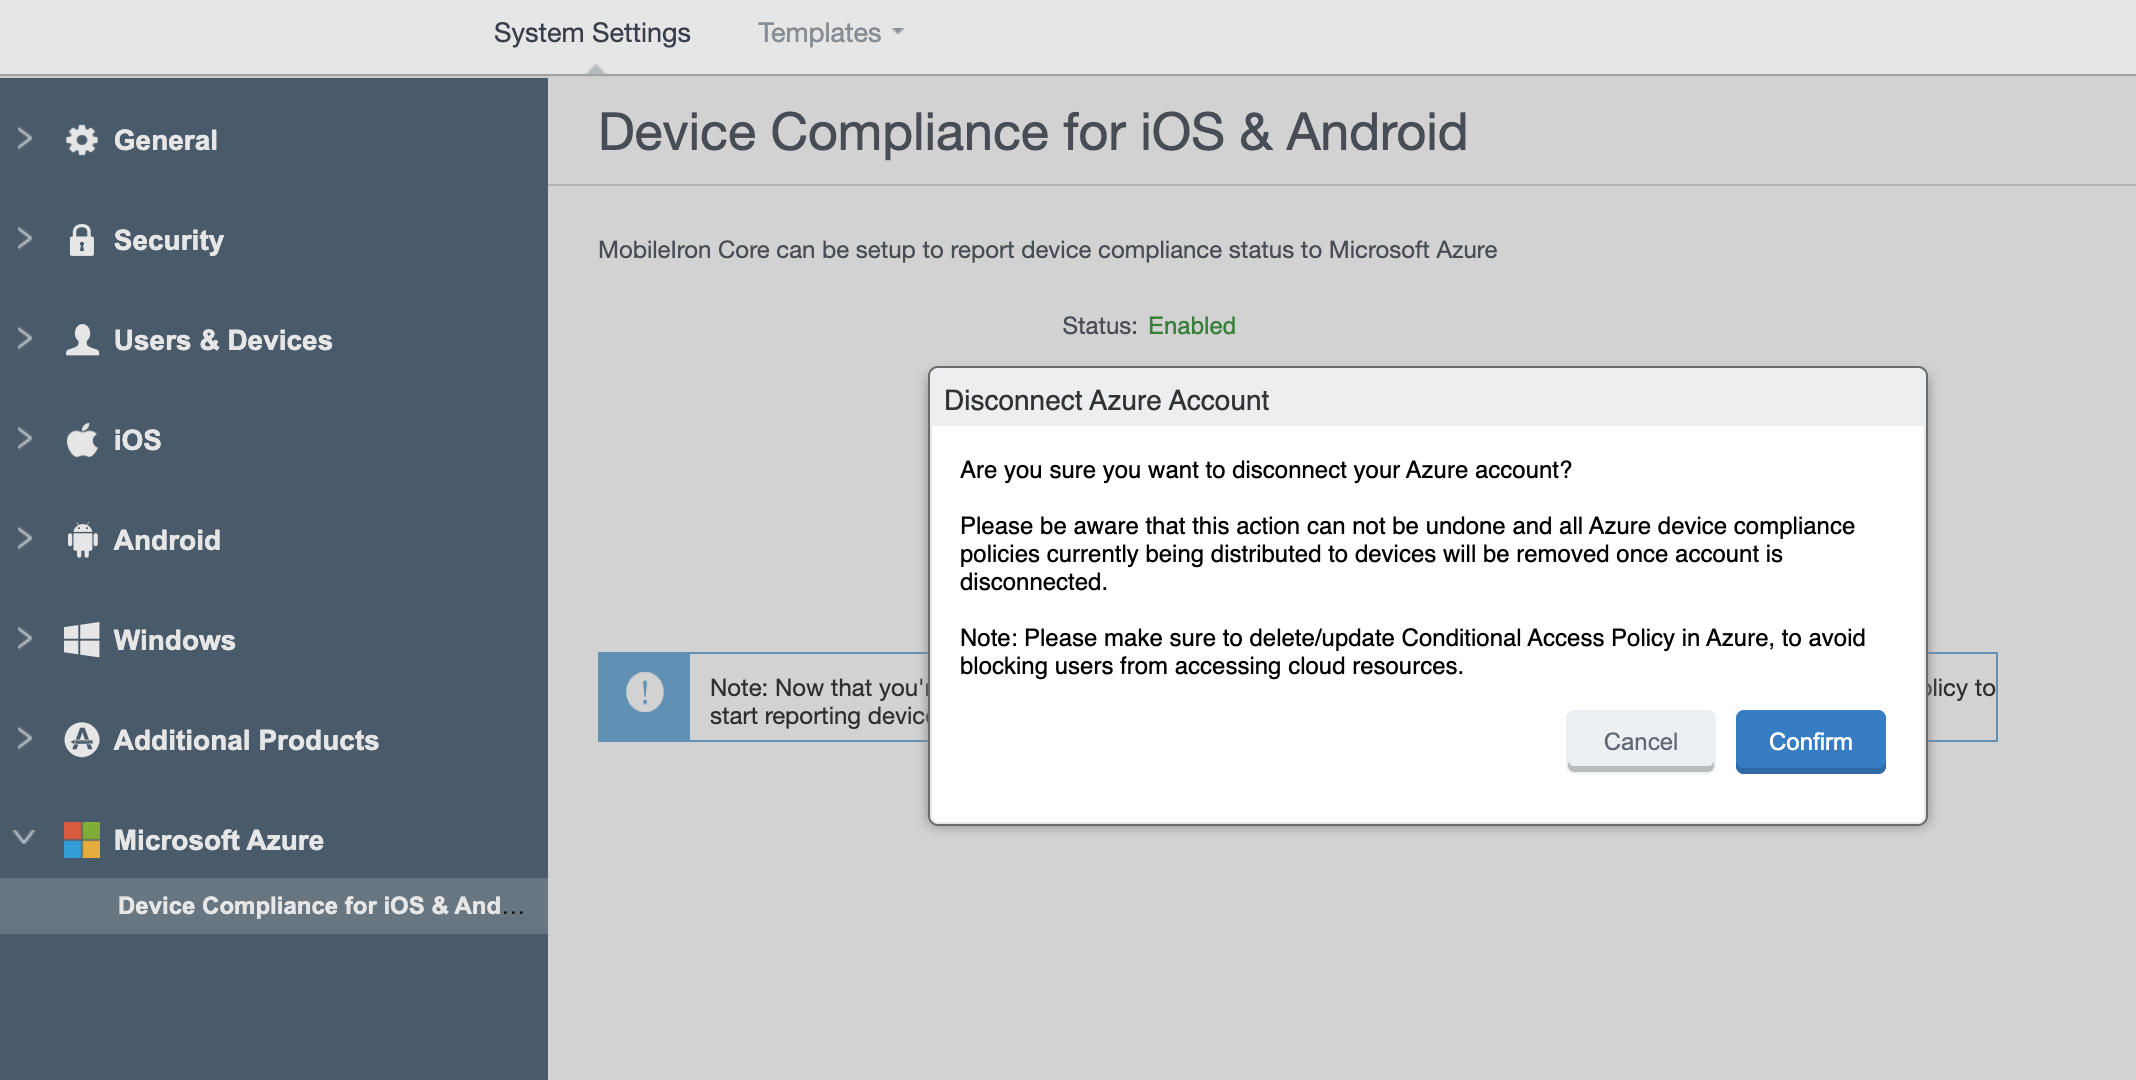Expand the Android section chevron
2136x1080 pixels.
click(25, 539)
